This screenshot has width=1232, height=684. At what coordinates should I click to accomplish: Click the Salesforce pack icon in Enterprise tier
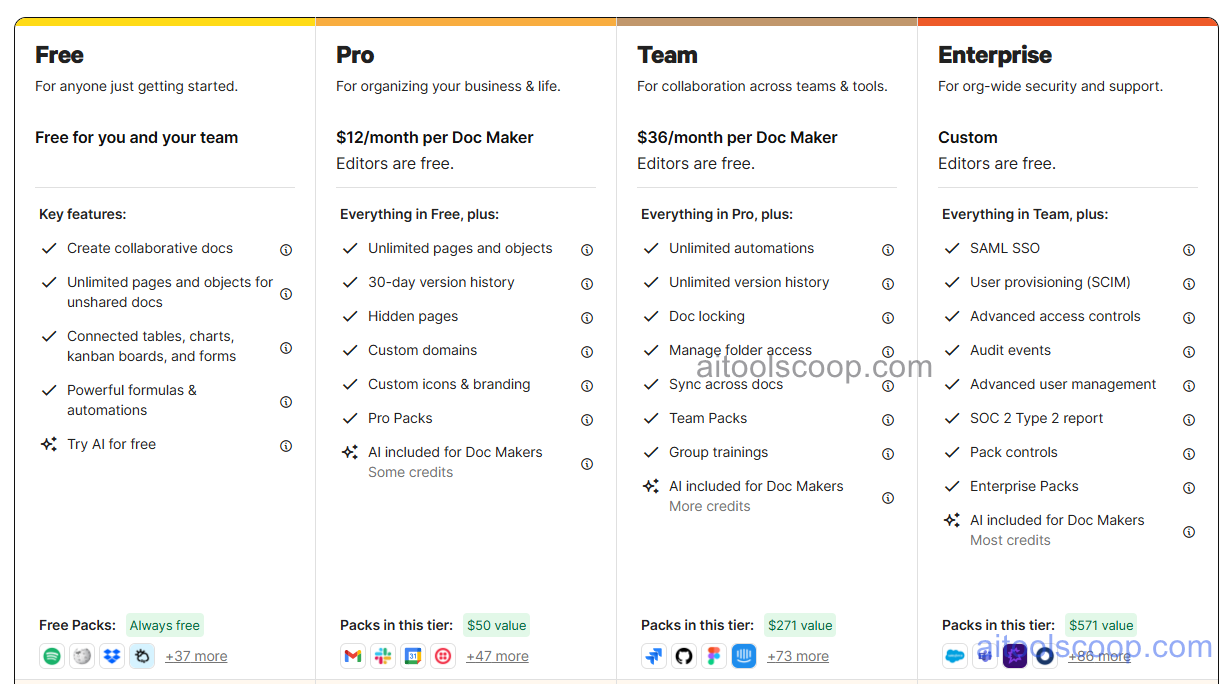tap(954, 656)
